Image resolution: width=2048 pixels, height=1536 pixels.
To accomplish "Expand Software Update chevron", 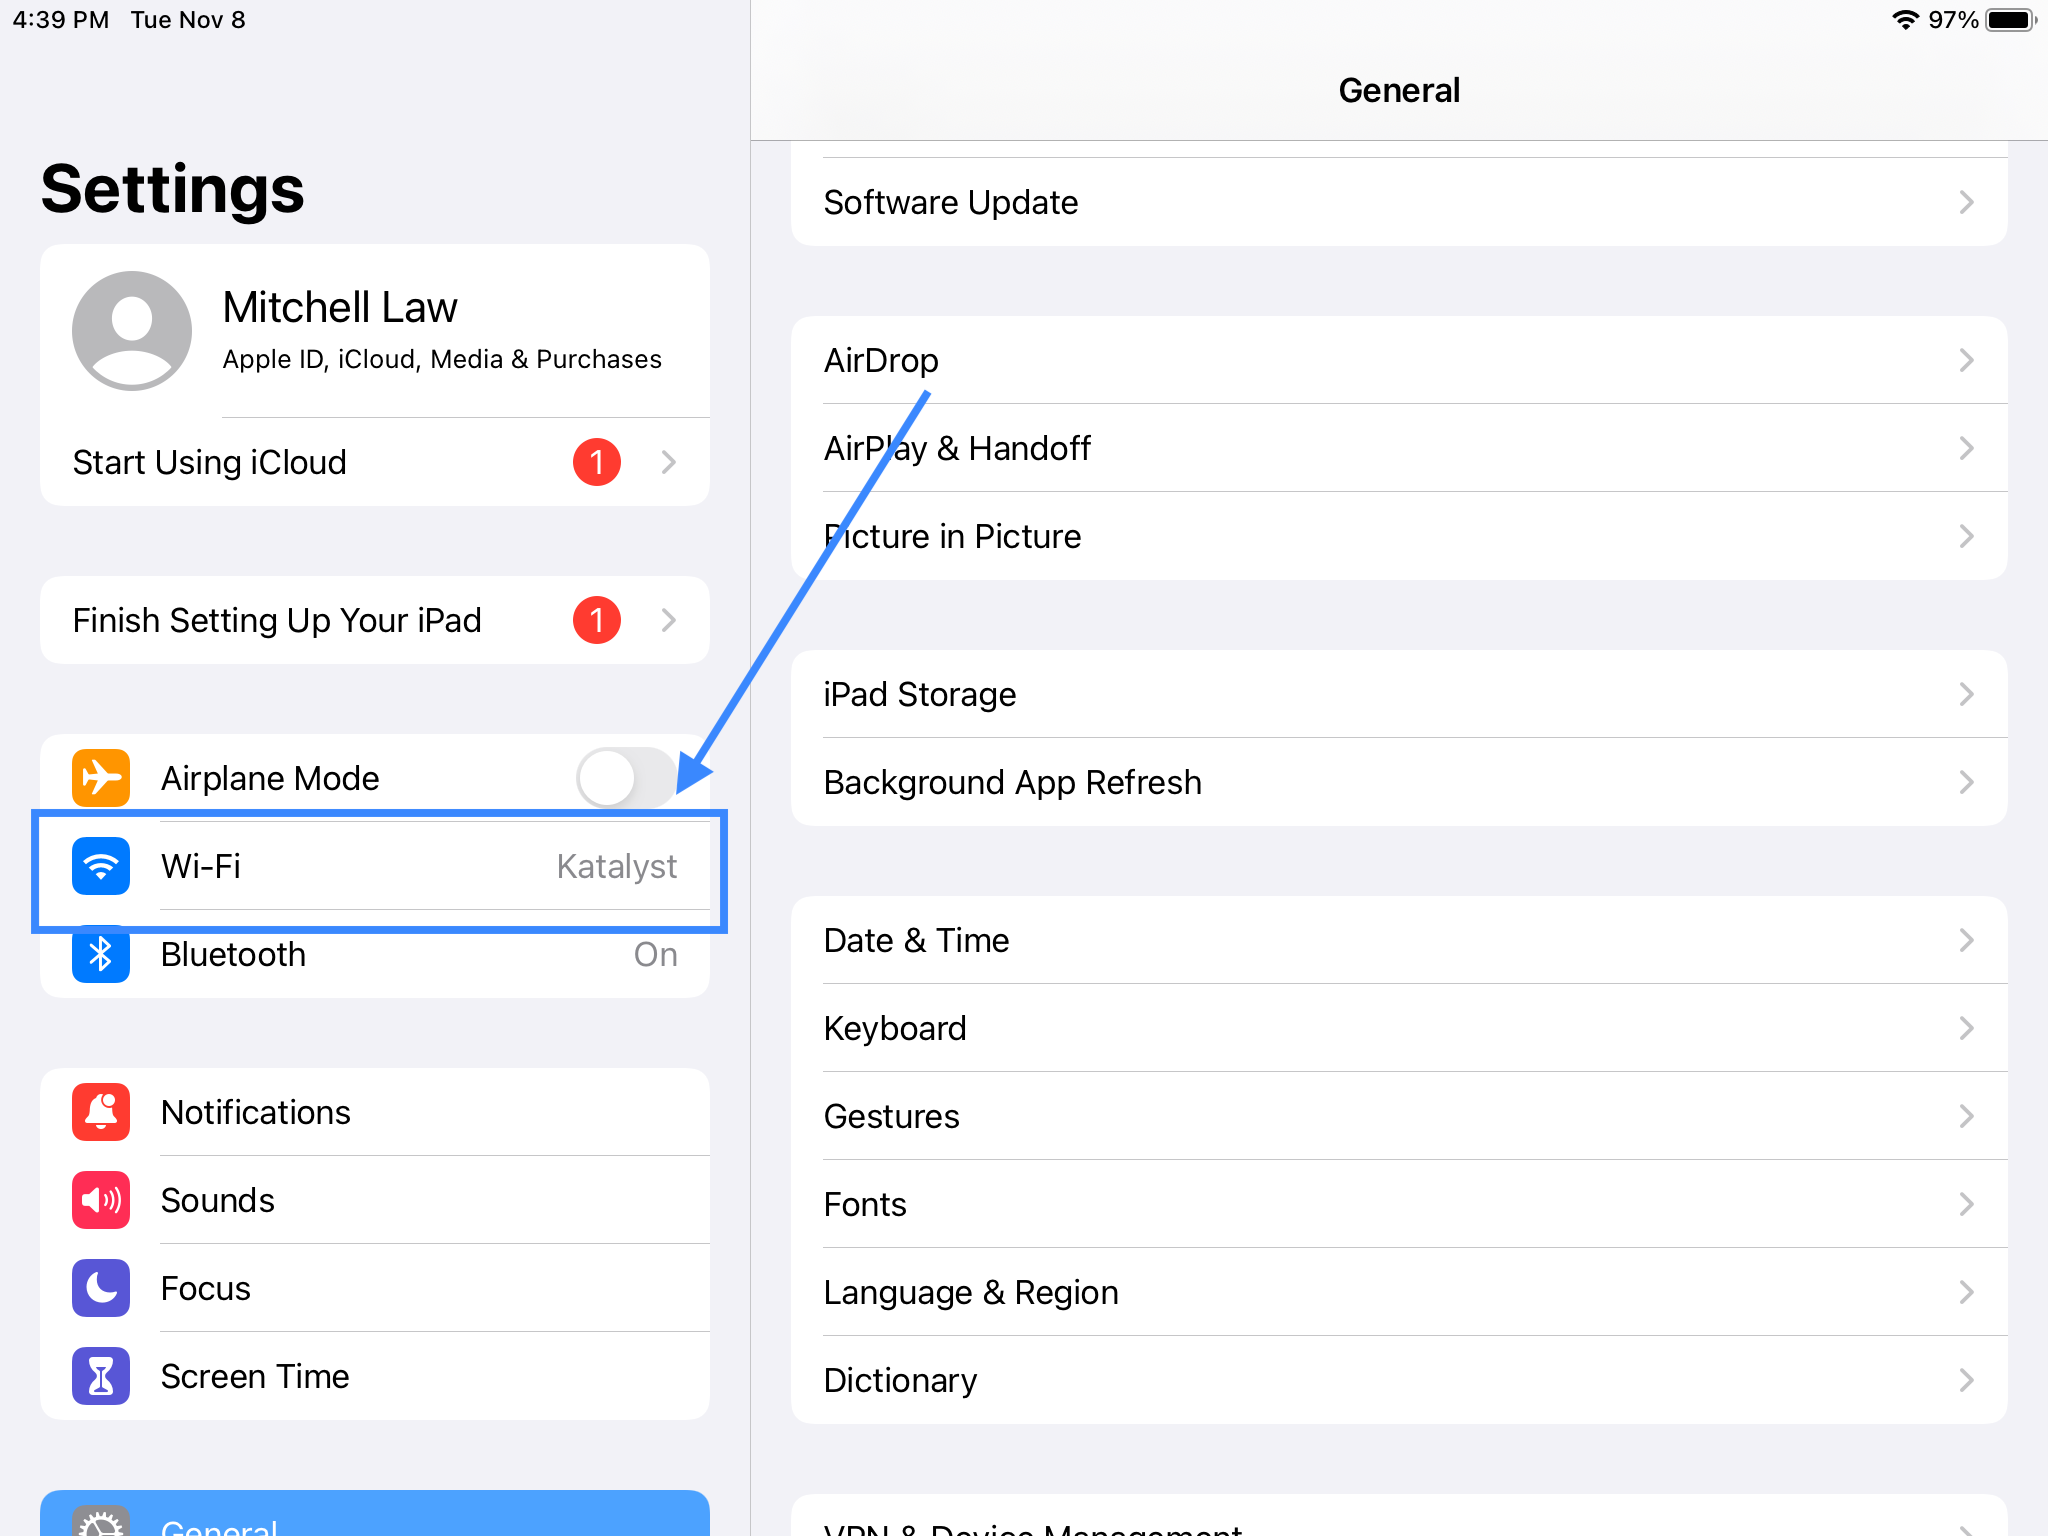I will [x=1966, y=202].
